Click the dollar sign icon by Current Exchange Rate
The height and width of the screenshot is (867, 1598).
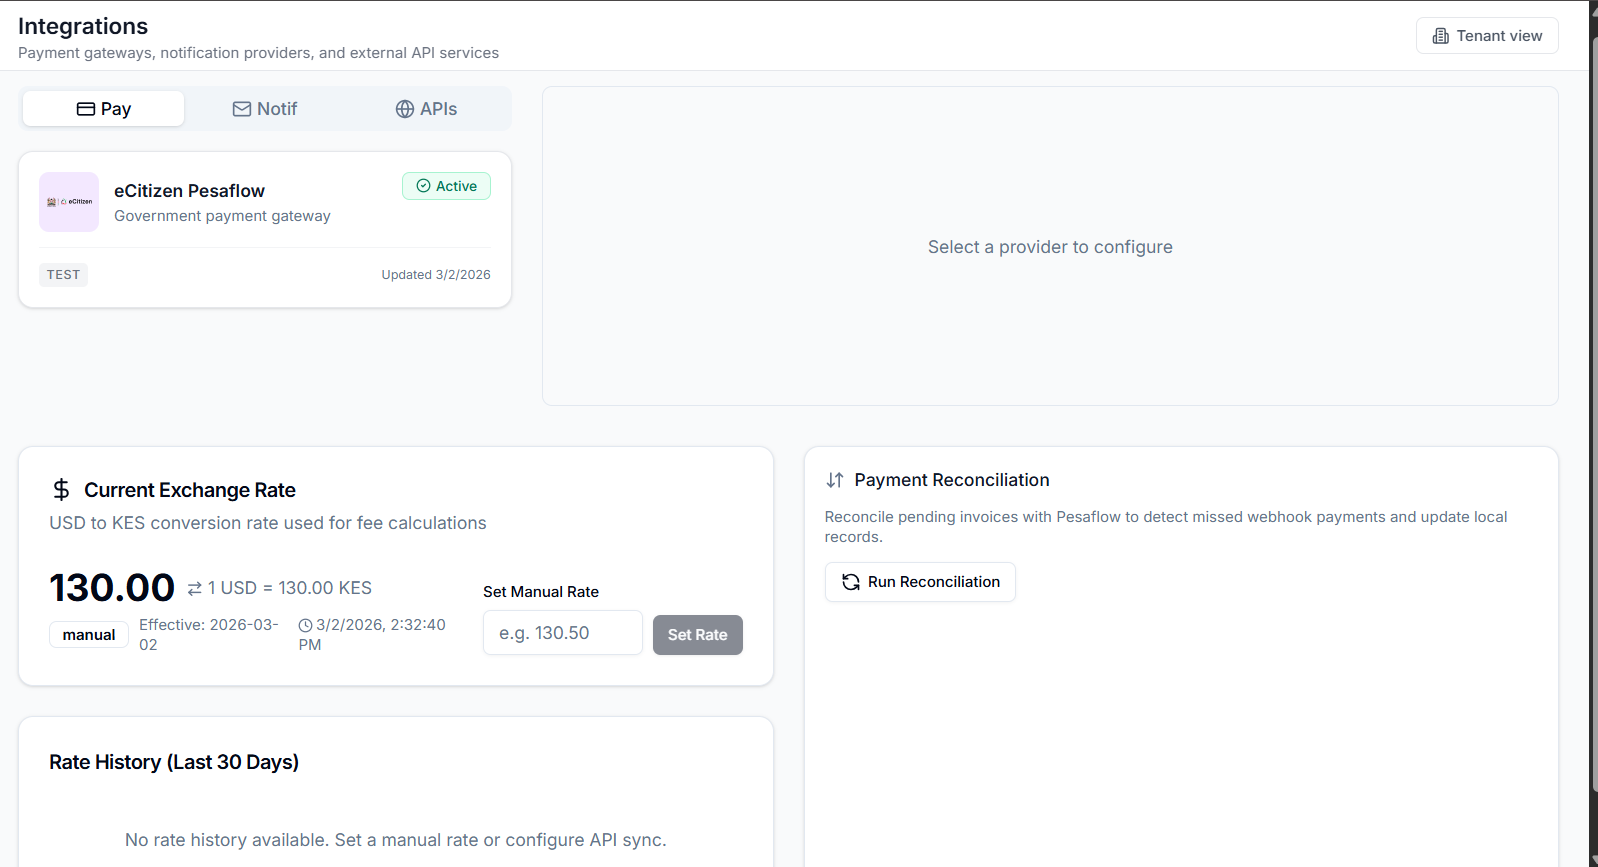pyautogui.click(x=61, y=490)
